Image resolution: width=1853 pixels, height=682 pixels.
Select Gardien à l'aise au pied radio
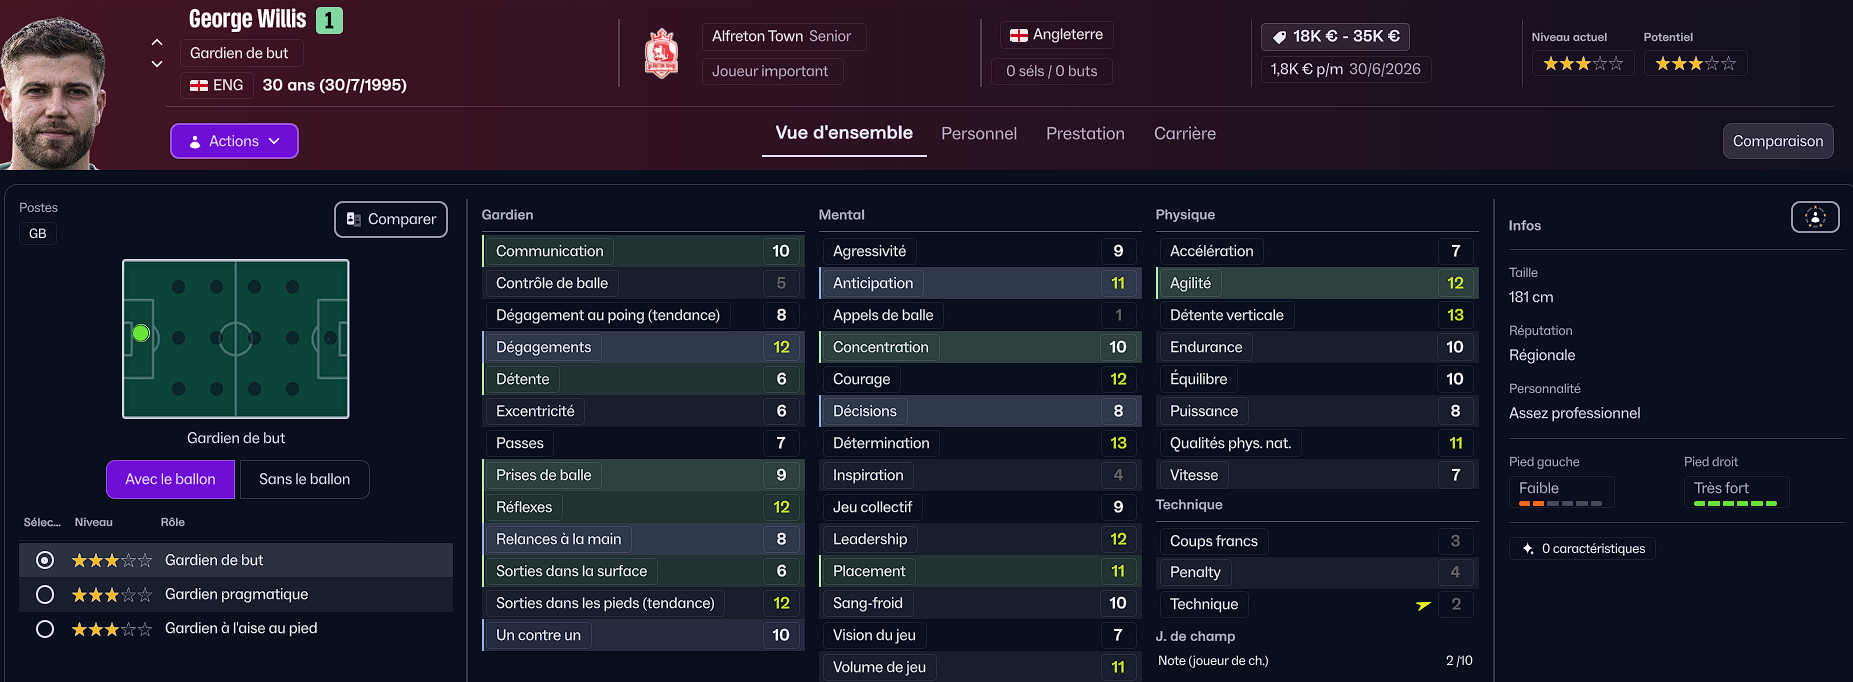[45, 629]
